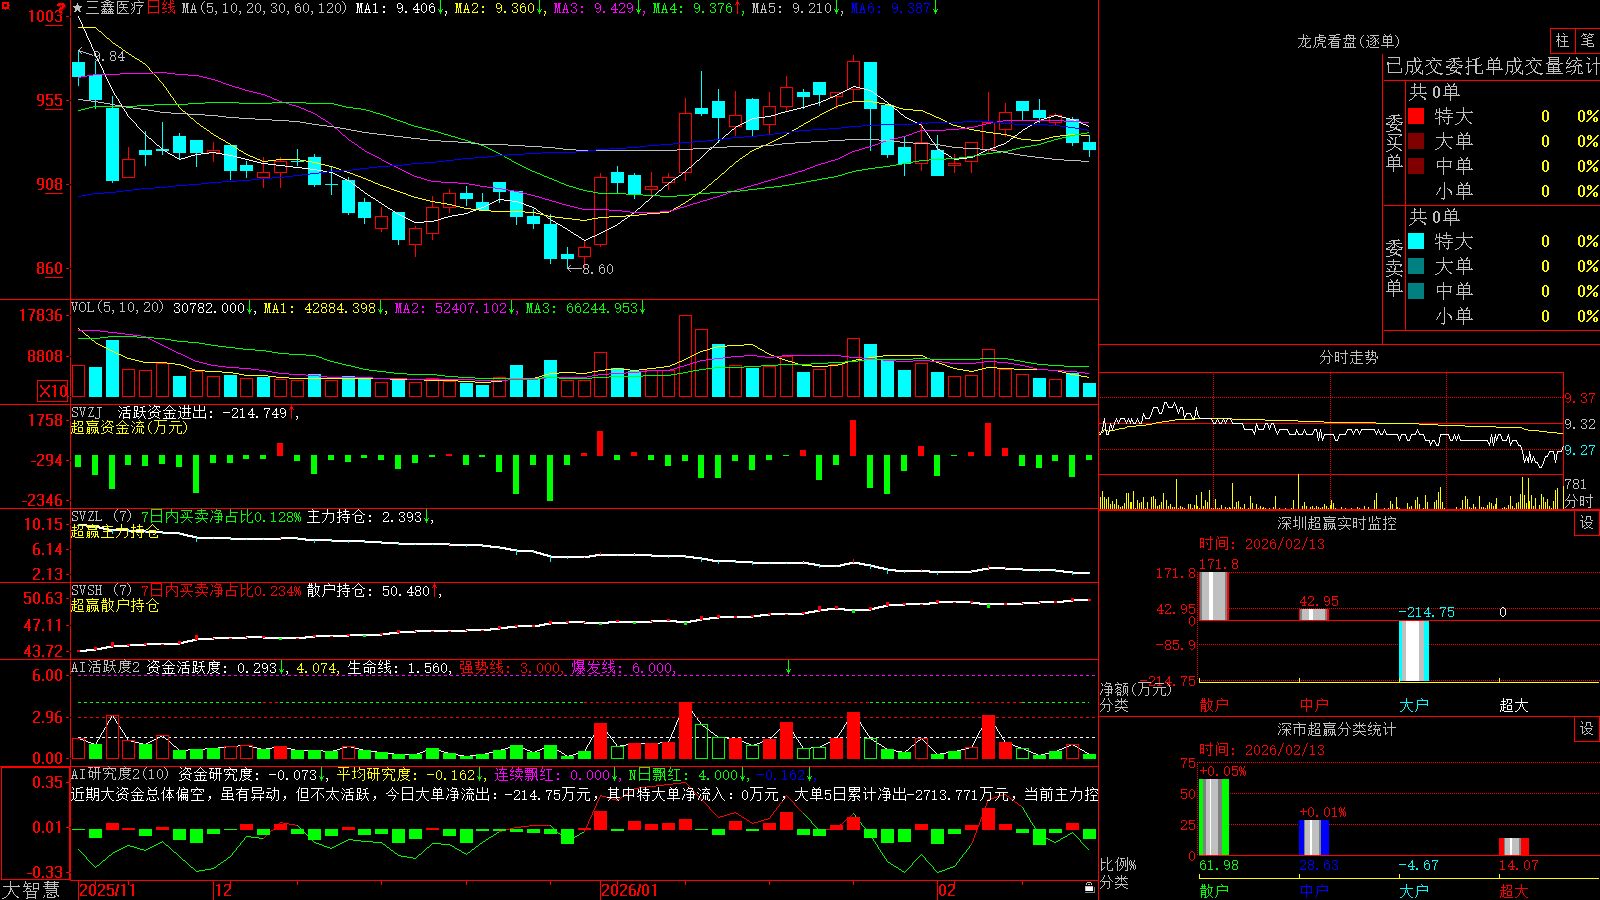Click the X10 volume scale marker
This screenshot has width=1600, height=900.
pos(53,391)
